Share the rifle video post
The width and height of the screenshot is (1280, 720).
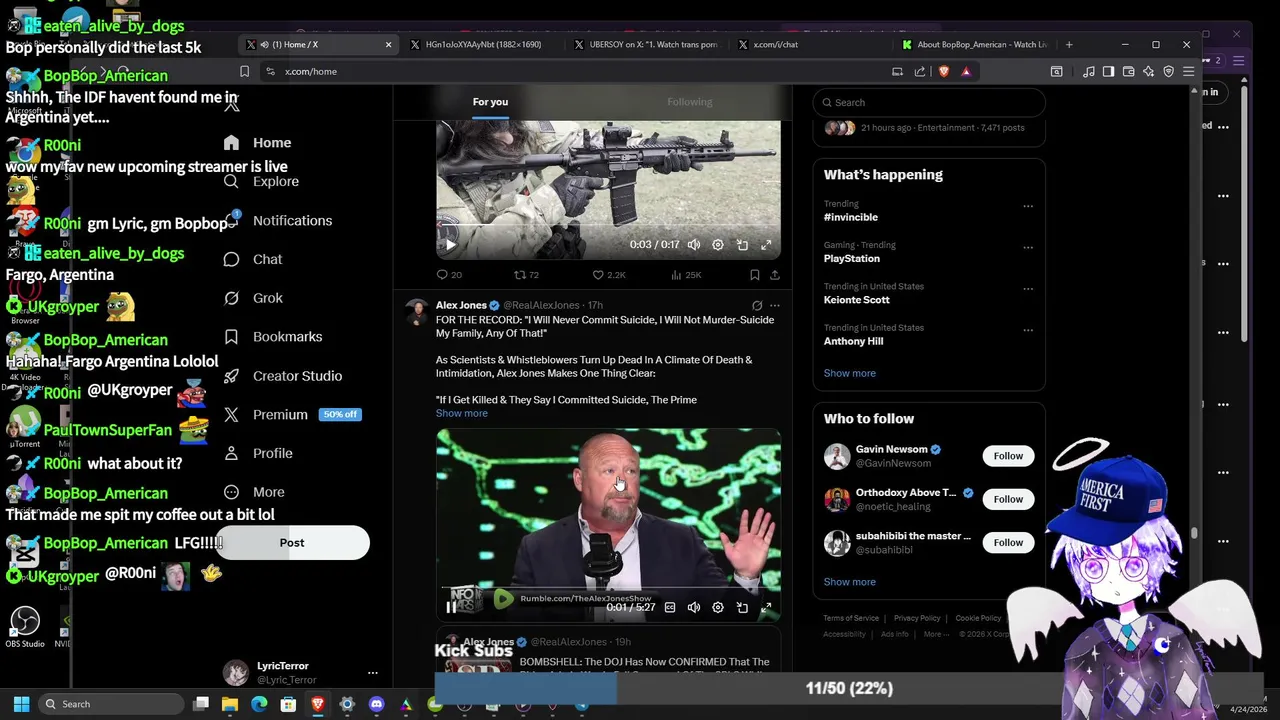pyautogui.click(x=774, y=275)
